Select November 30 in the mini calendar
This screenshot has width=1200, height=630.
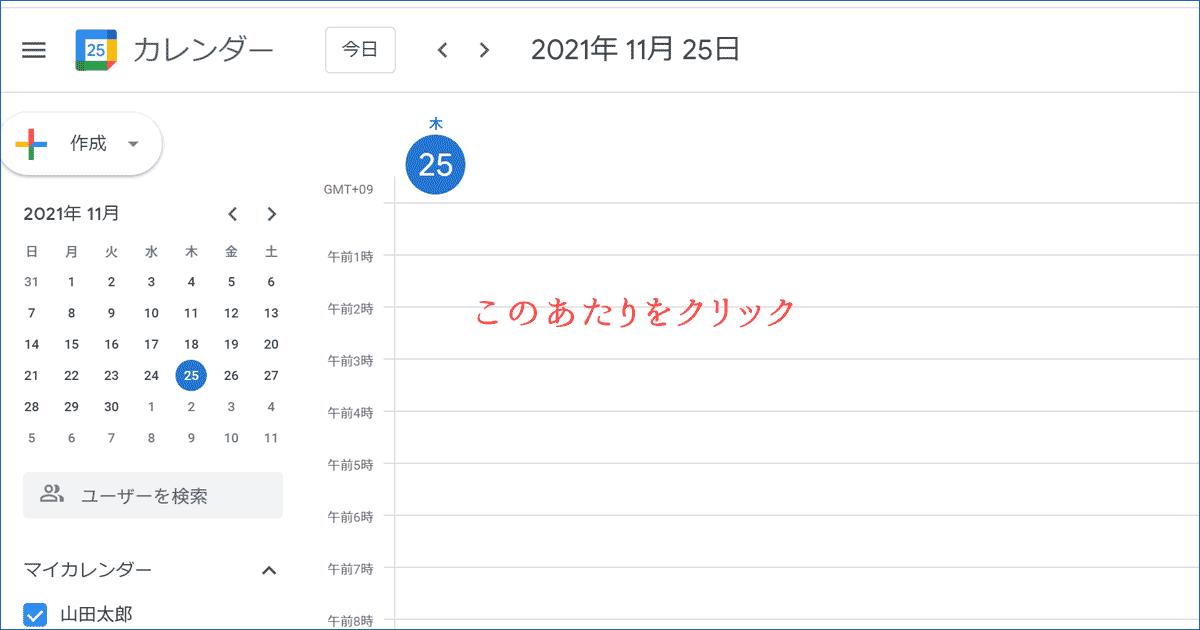pyautogui.click(x=111, y=406)
